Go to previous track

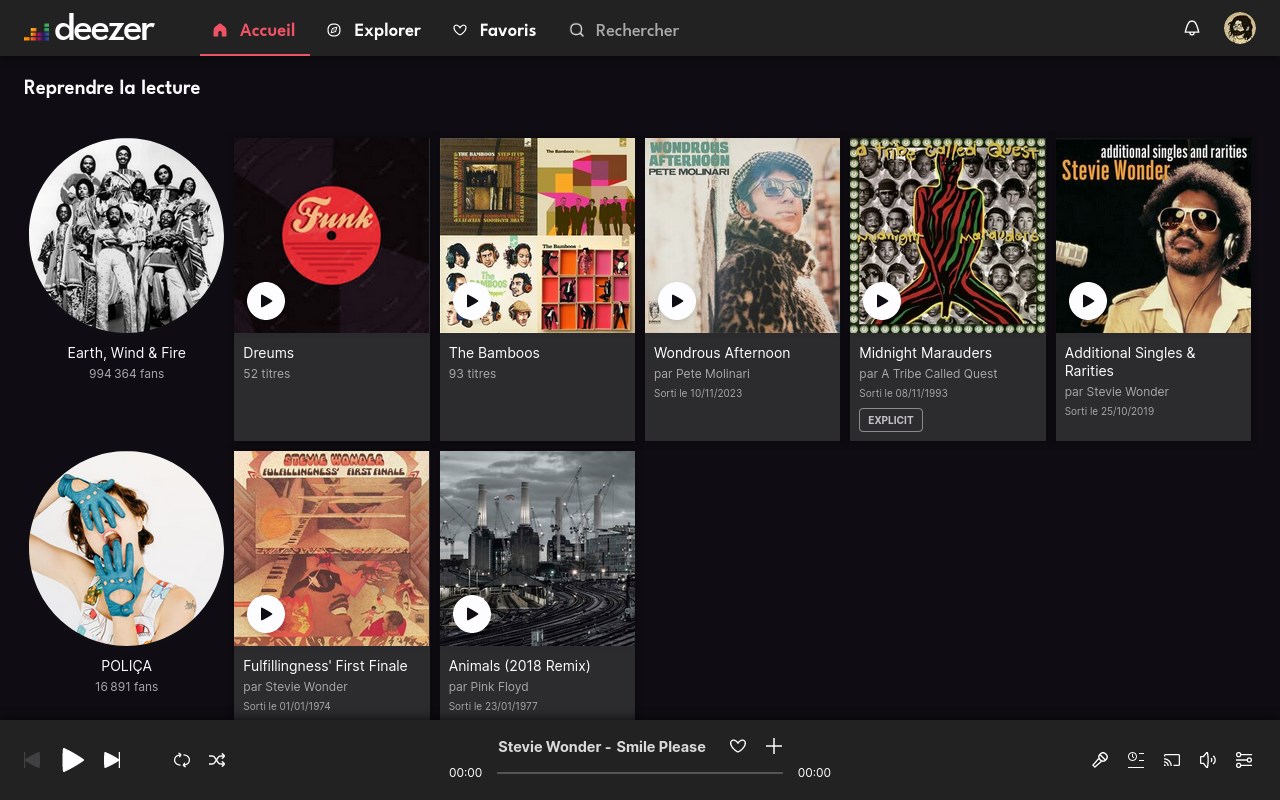coord(32,760)
